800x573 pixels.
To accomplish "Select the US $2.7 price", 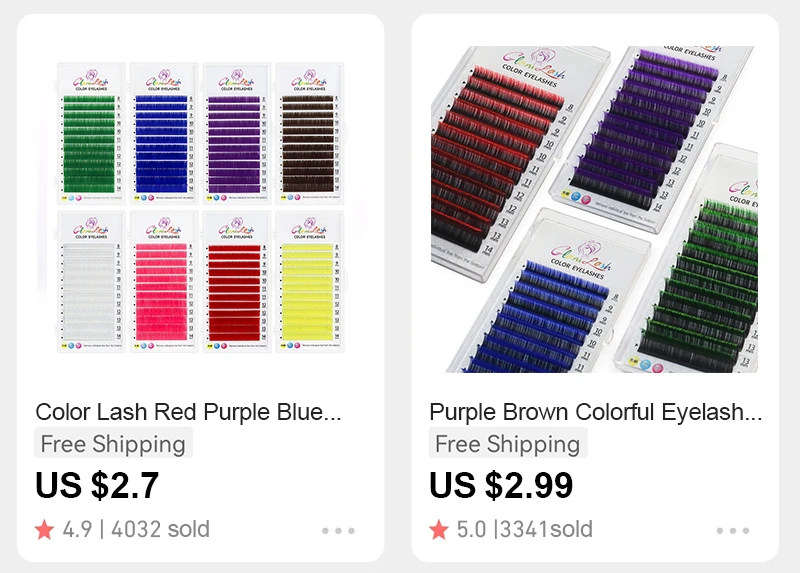I will point(97,485).
